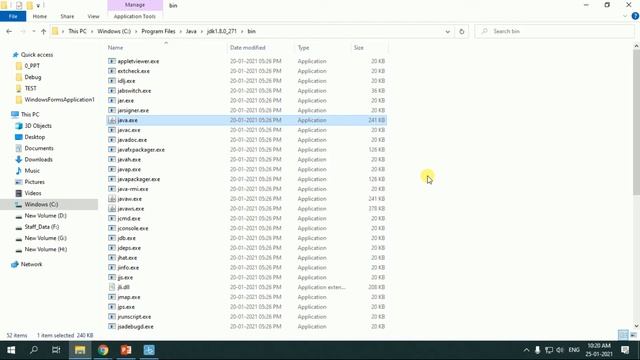
Task: Go up one folder level
Action: coord(44,31)
